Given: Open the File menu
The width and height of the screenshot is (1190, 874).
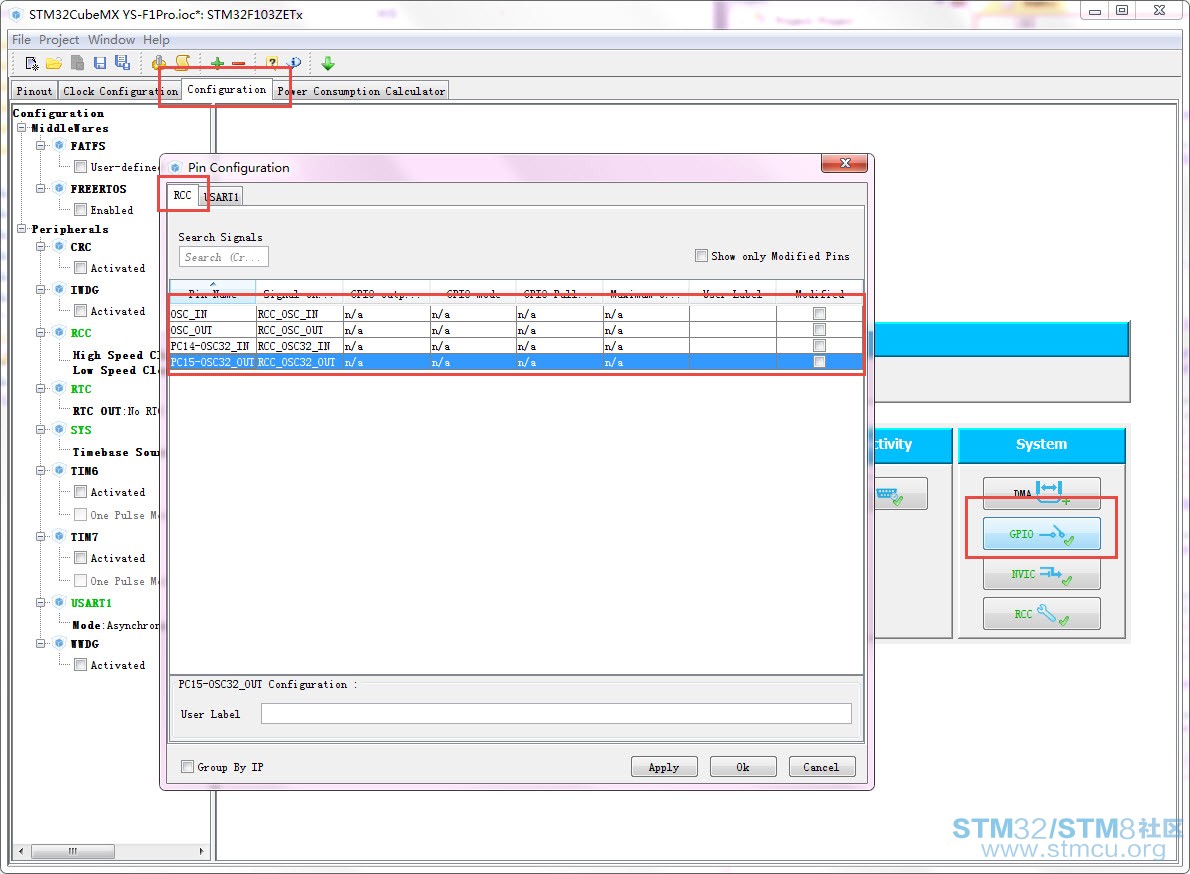Looking at the screenshot, I should pos(21,39).
